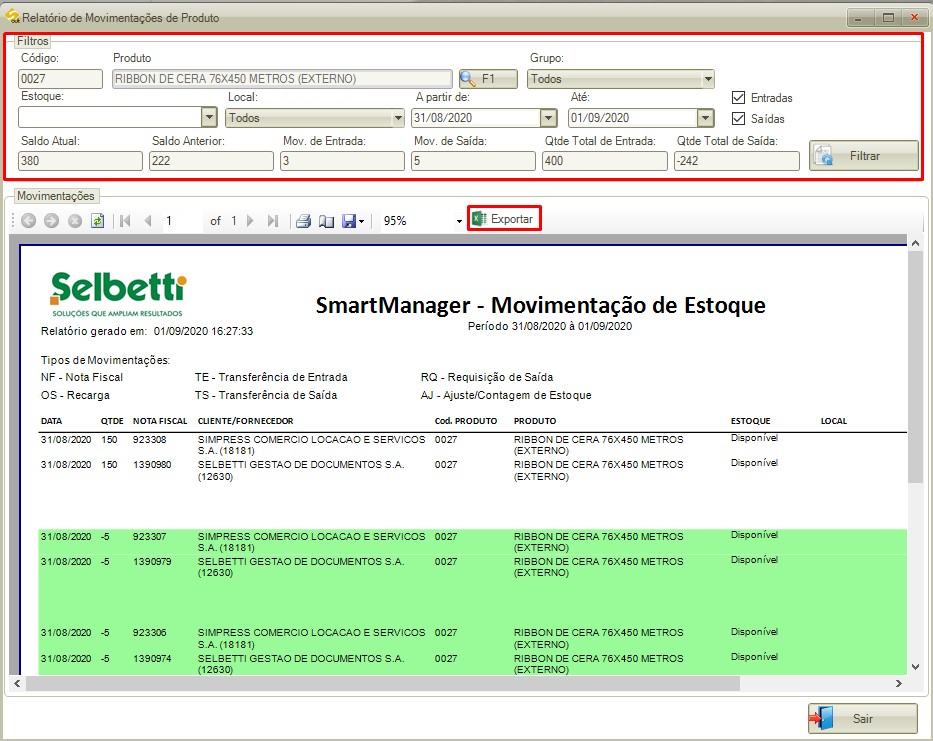
Task: Click the current page number field
Action: pyautogui.click(x=181, y=221)
